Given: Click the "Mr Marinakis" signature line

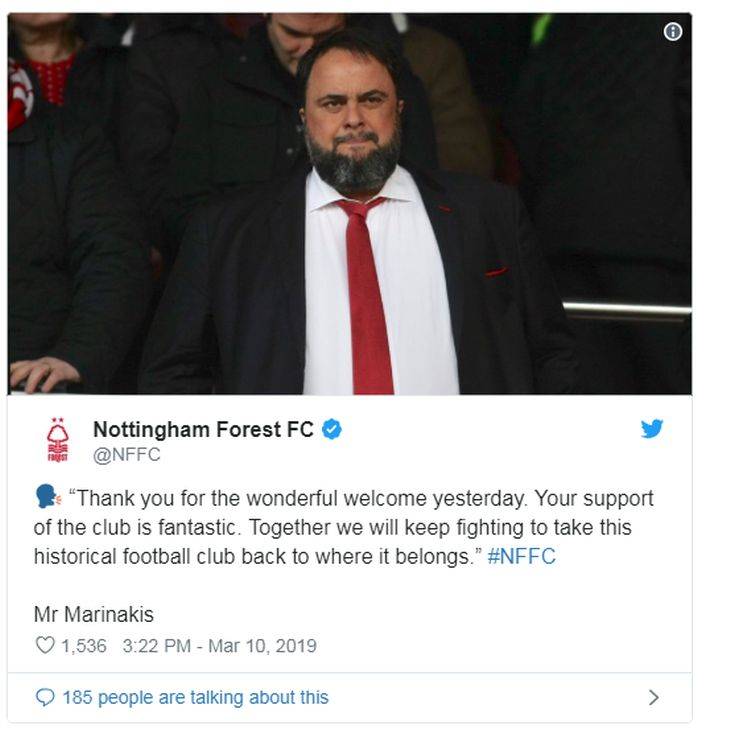Looking at the screenshot, I should click(94, 614).
